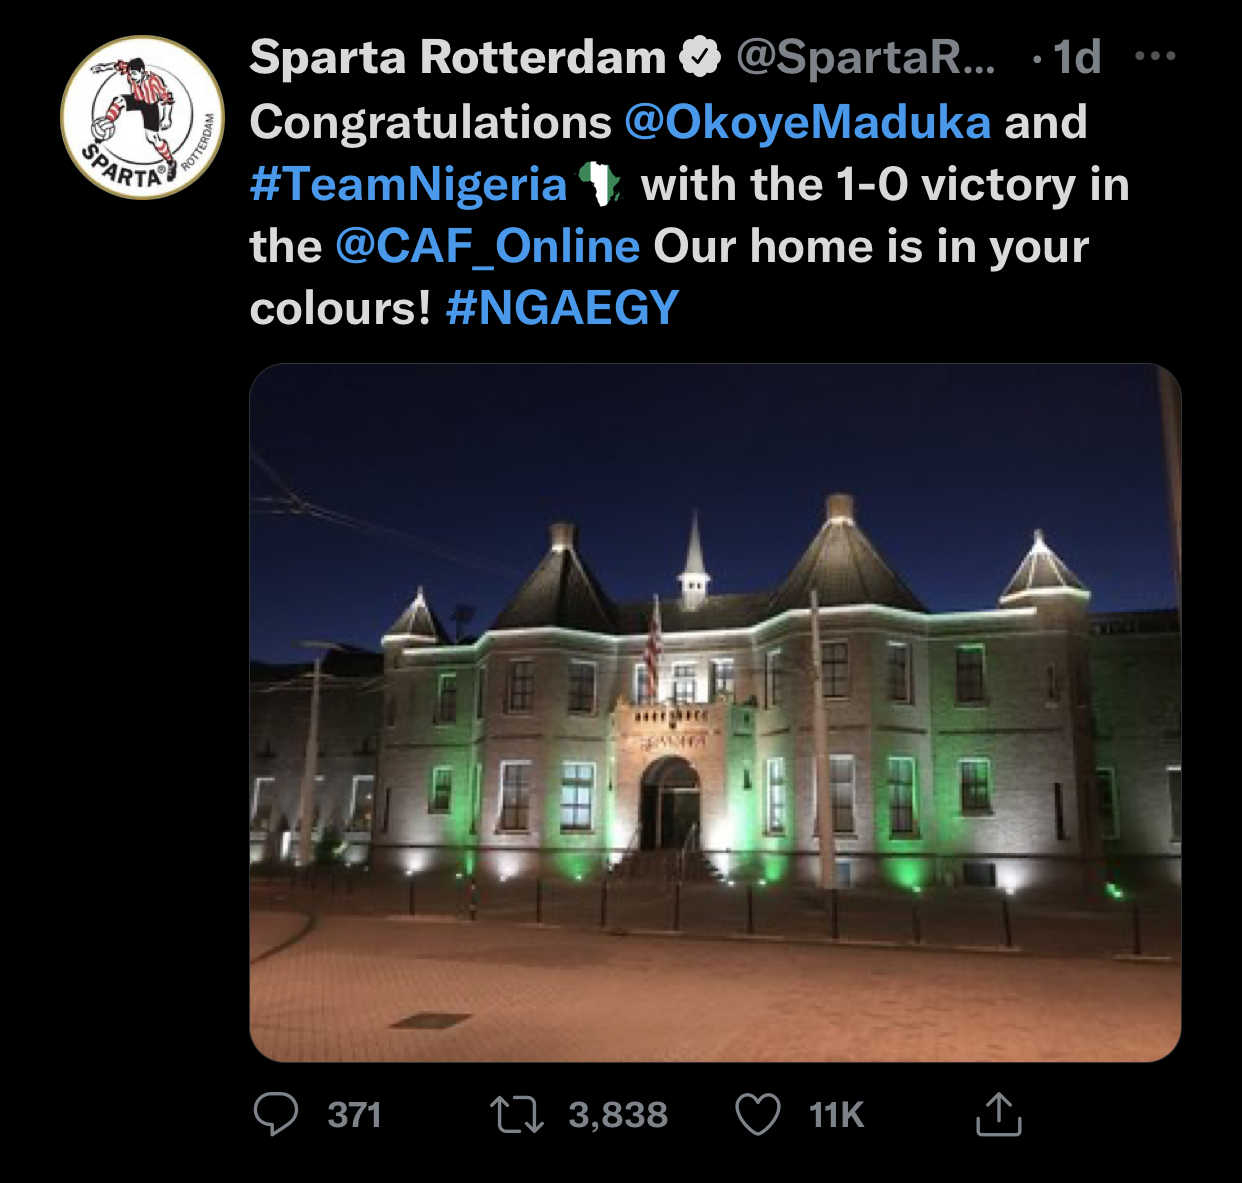Open Sparta Rotterdam profile picture

click(142, 117)
